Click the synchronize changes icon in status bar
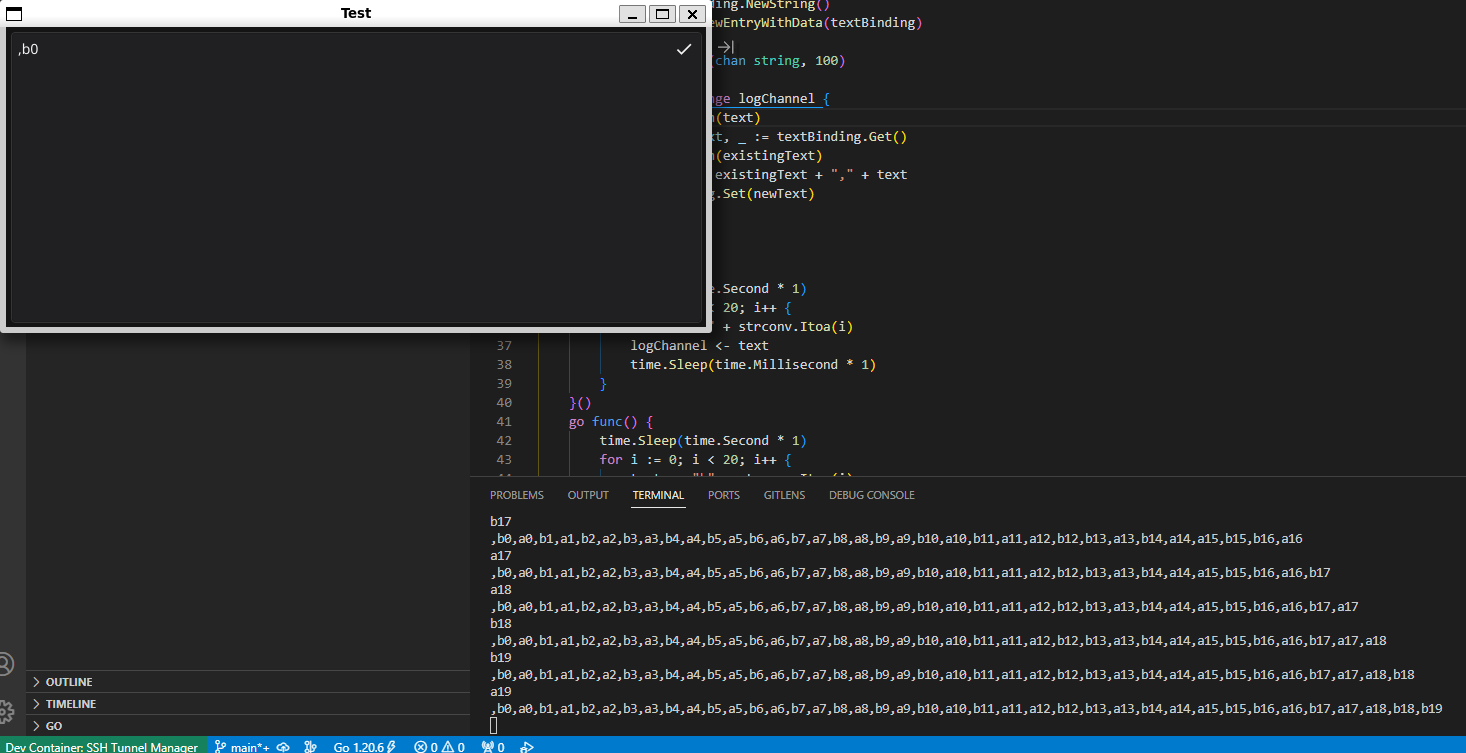The height and width of the screenshot is (753, 1466). coord(282,747)
